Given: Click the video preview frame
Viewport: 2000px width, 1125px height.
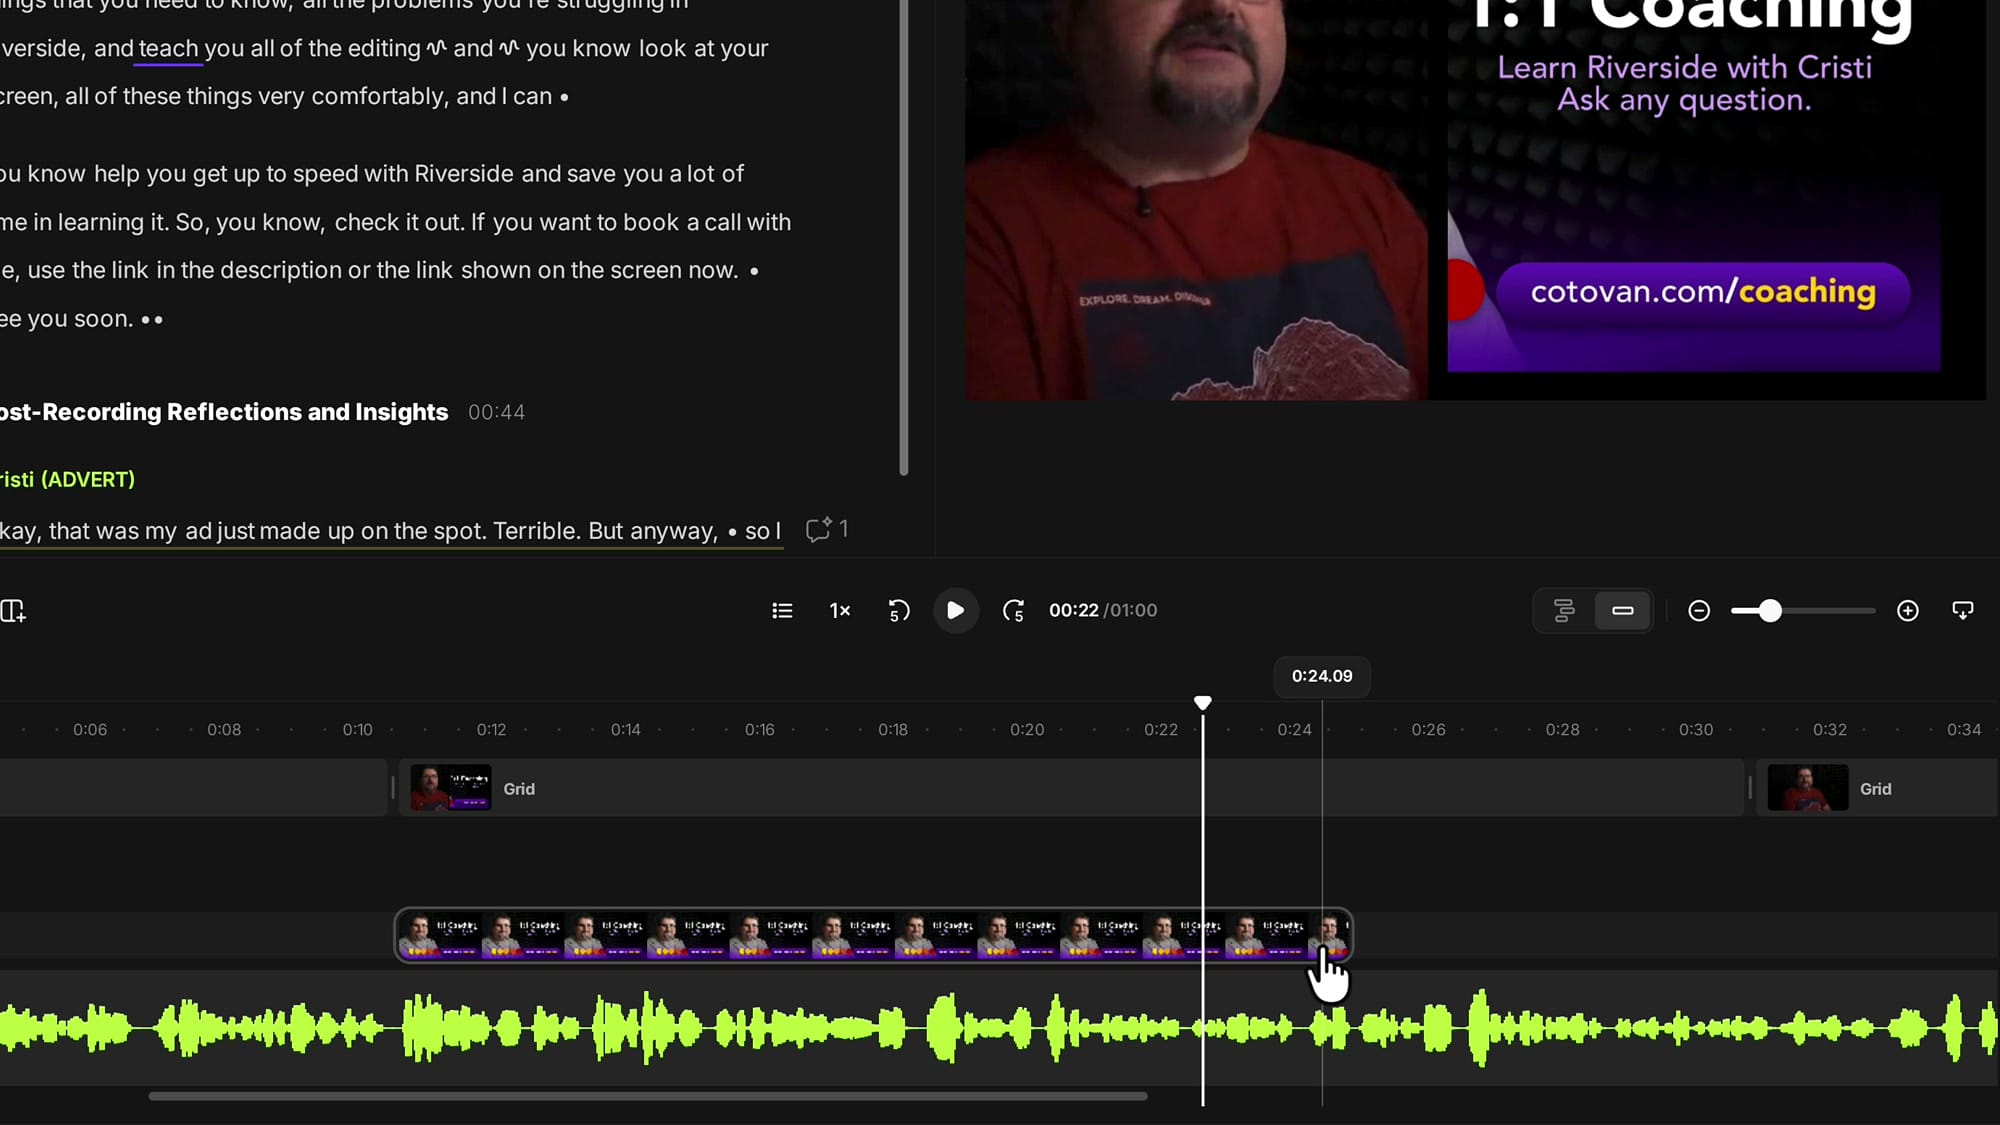Looking at the screenshot, I should (1475, 200).
